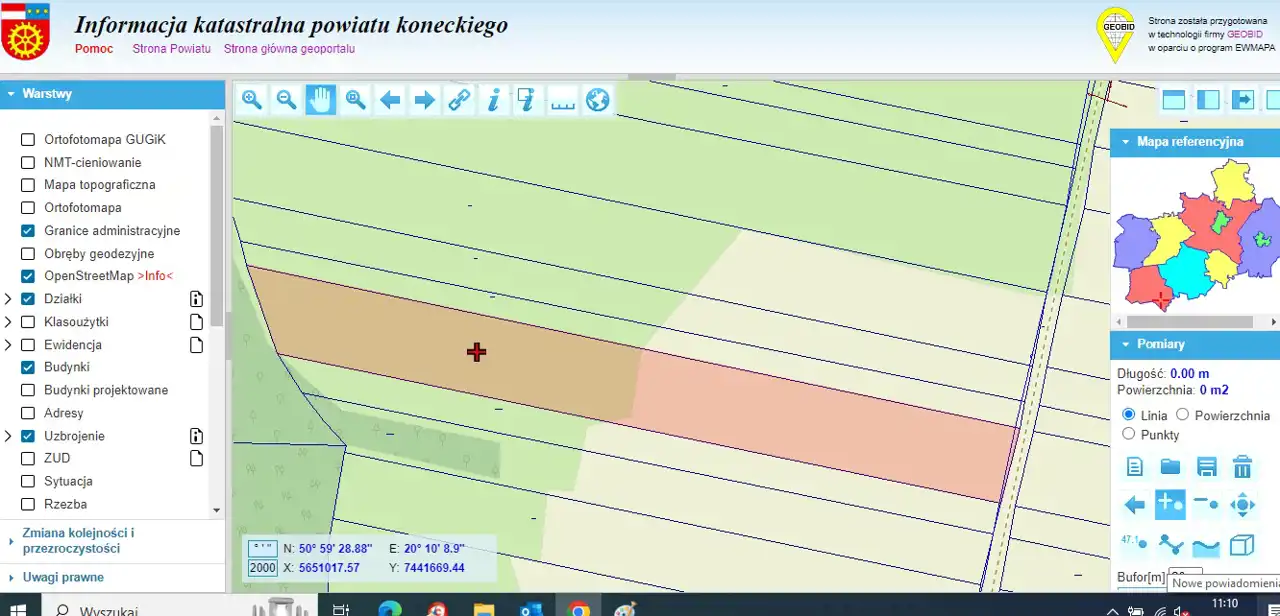Open the Strona Powiatu link
The width and height of the screenshot is (1280, 616).
click(171, 49)
